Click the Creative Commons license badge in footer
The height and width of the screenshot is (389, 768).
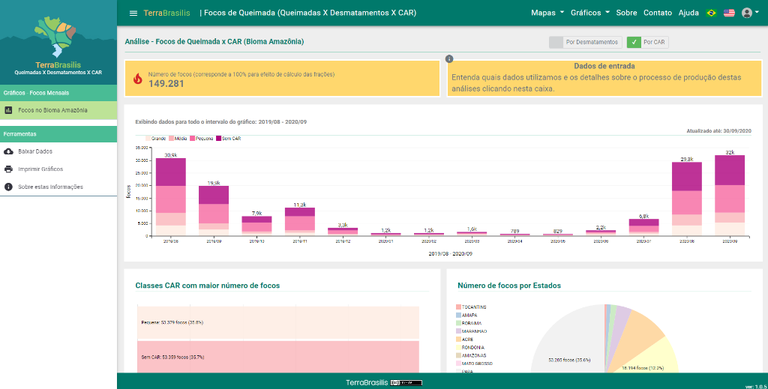406,383
